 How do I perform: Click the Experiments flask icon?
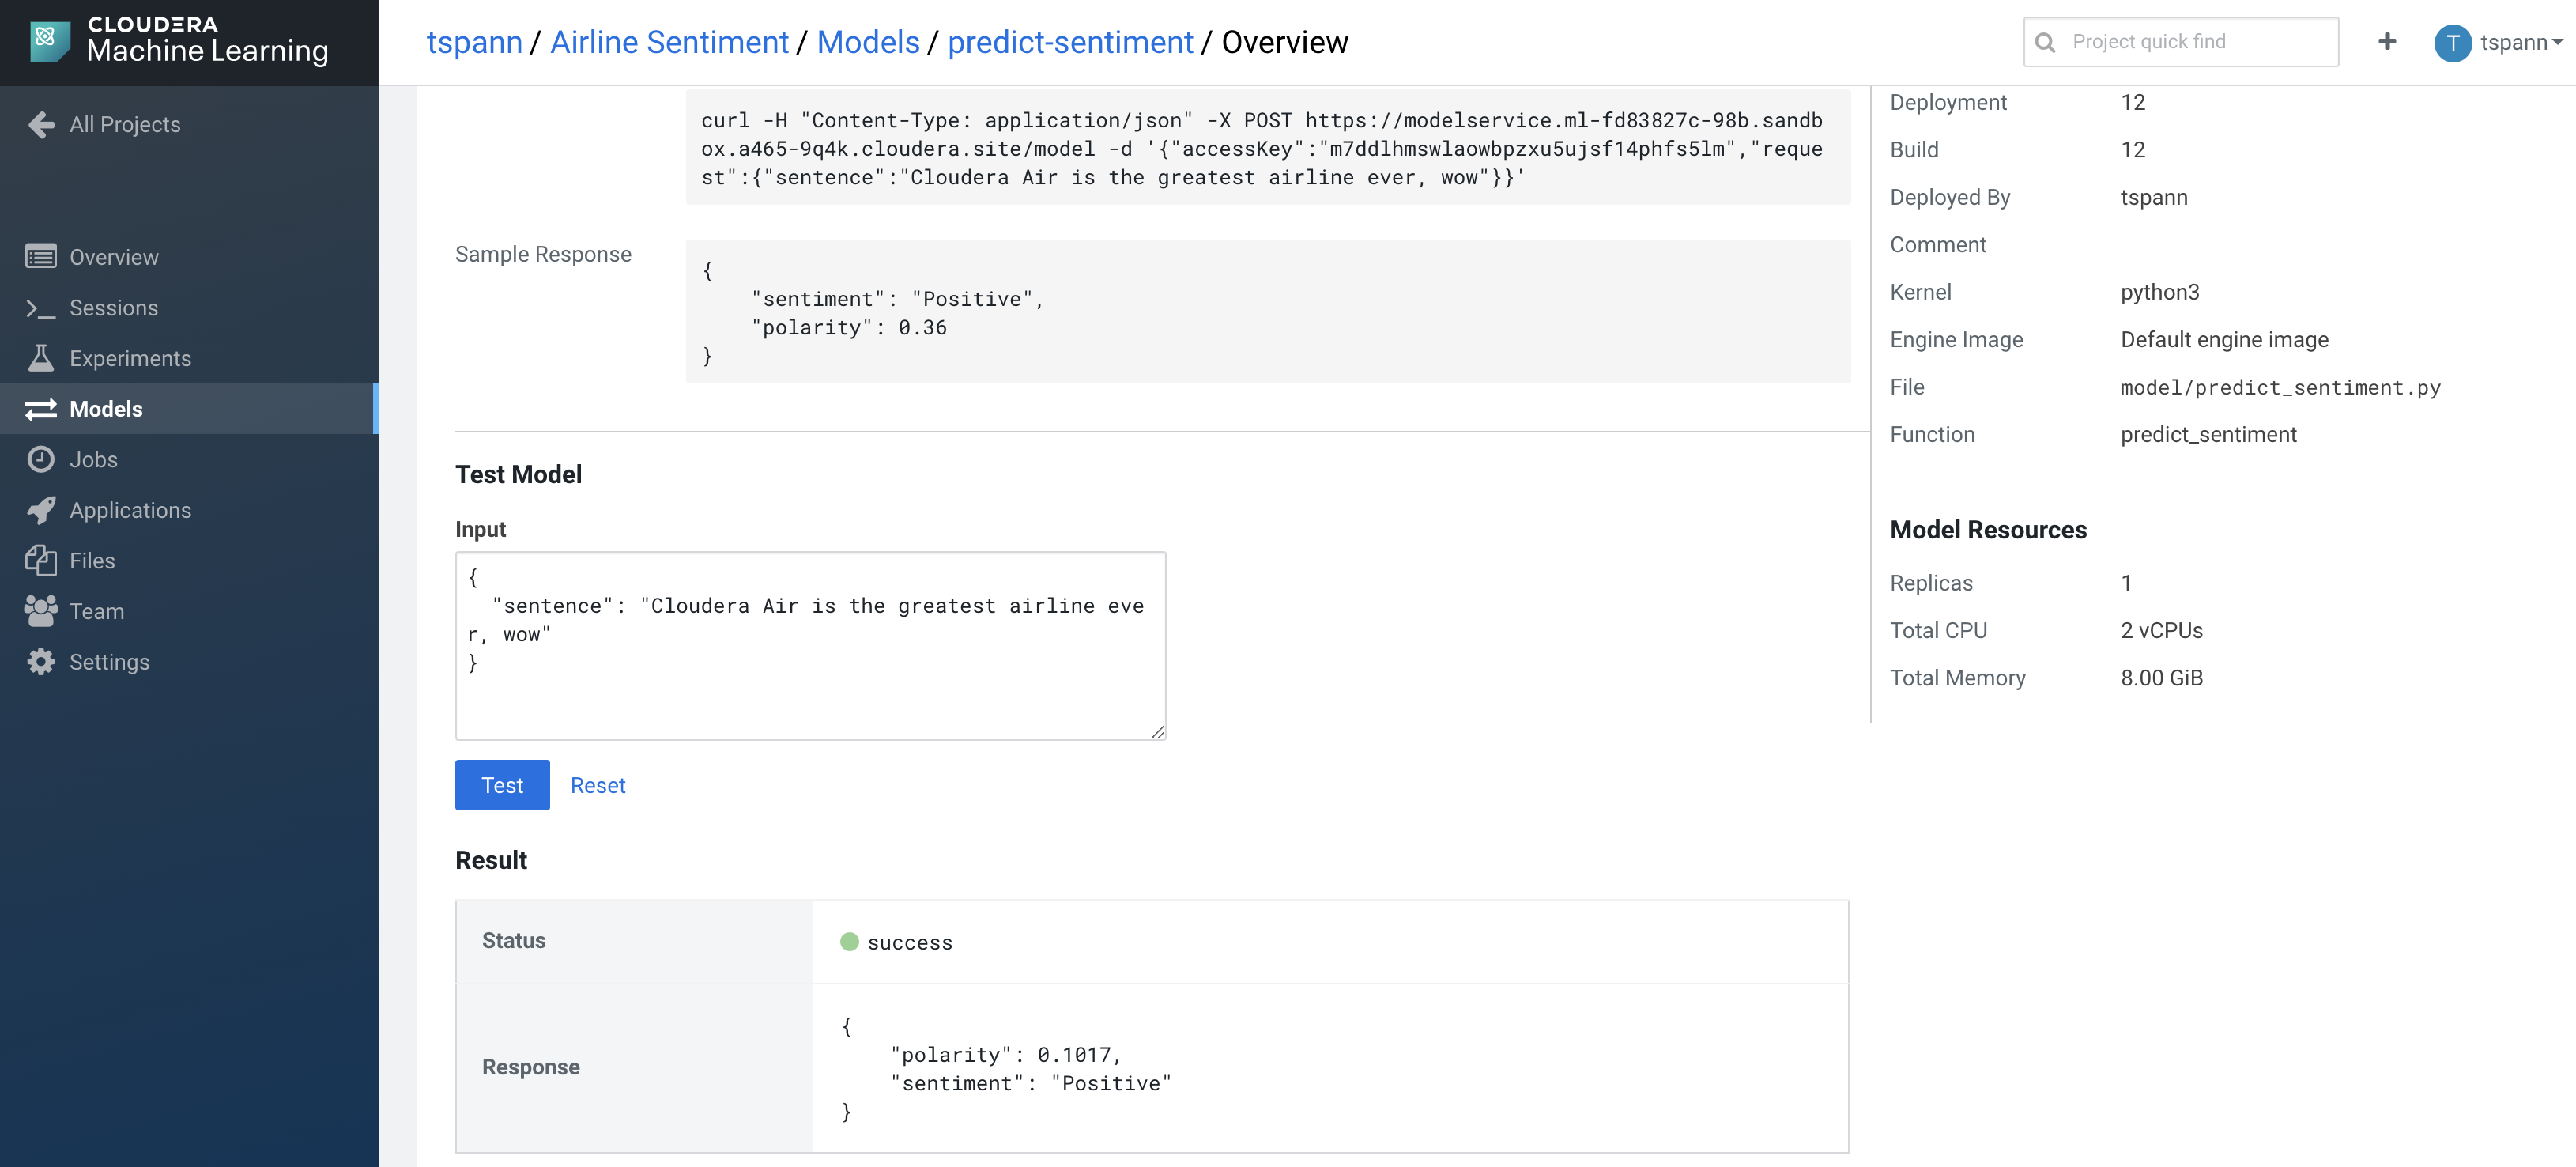(40, 358)
